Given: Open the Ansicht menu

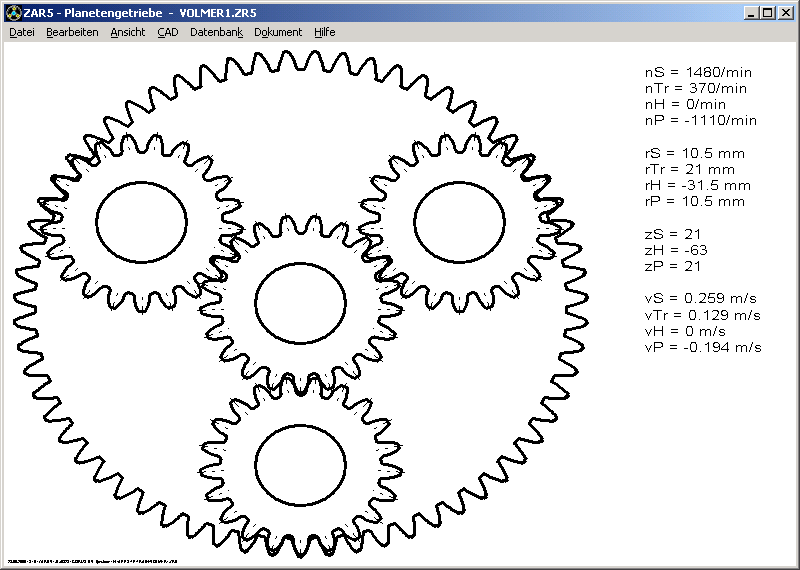Looking at the screenshot, I should (x=128, y=32).
